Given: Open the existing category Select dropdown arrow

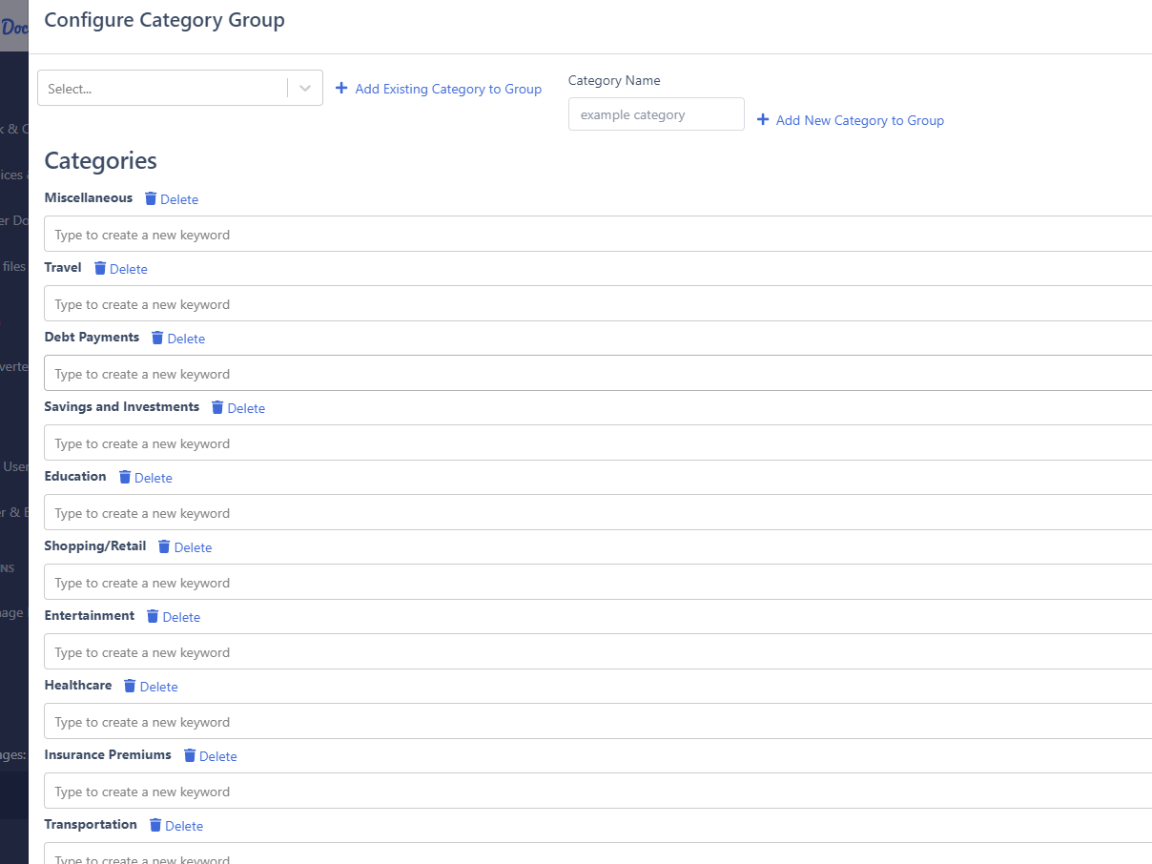Looking at the screenshot, I should (305, 88).
